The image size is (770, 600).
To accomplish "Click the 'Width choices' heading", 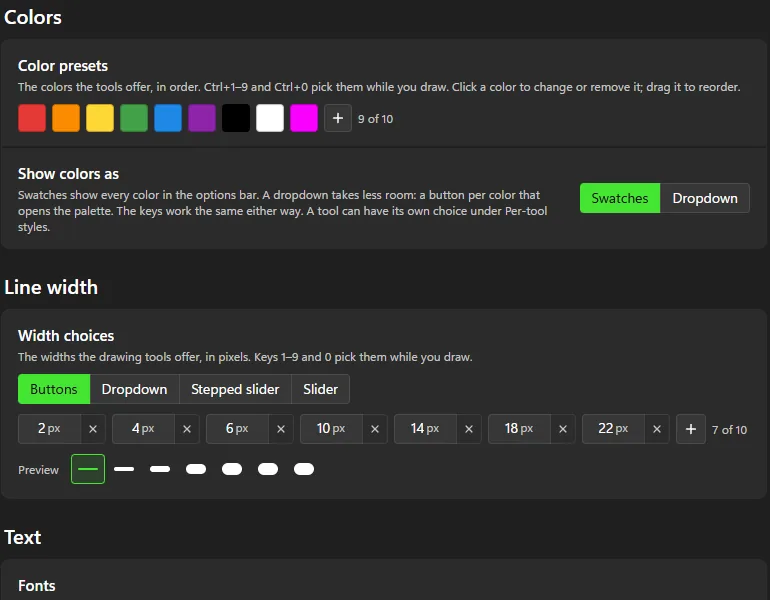I will (66, 336).
